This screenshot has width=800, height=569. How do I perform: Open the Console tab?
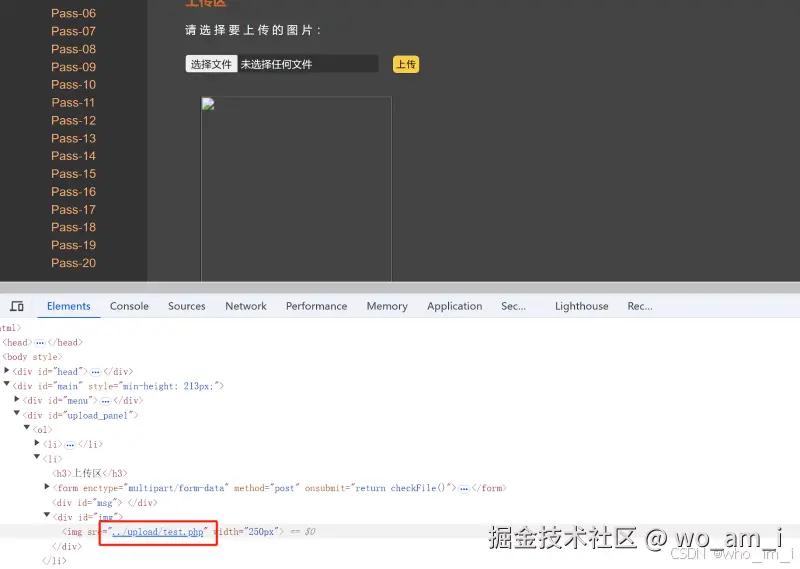click(x=129, y=306)
